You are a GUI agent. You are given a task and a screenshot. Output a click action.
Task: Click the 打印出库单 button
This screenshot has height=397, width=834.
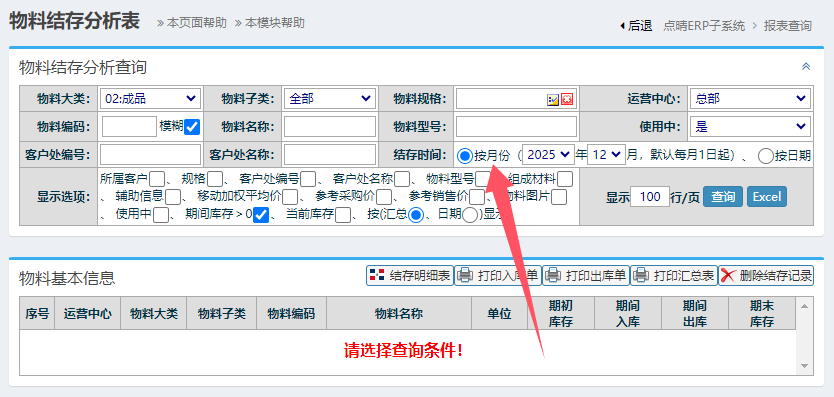(586, 276)
